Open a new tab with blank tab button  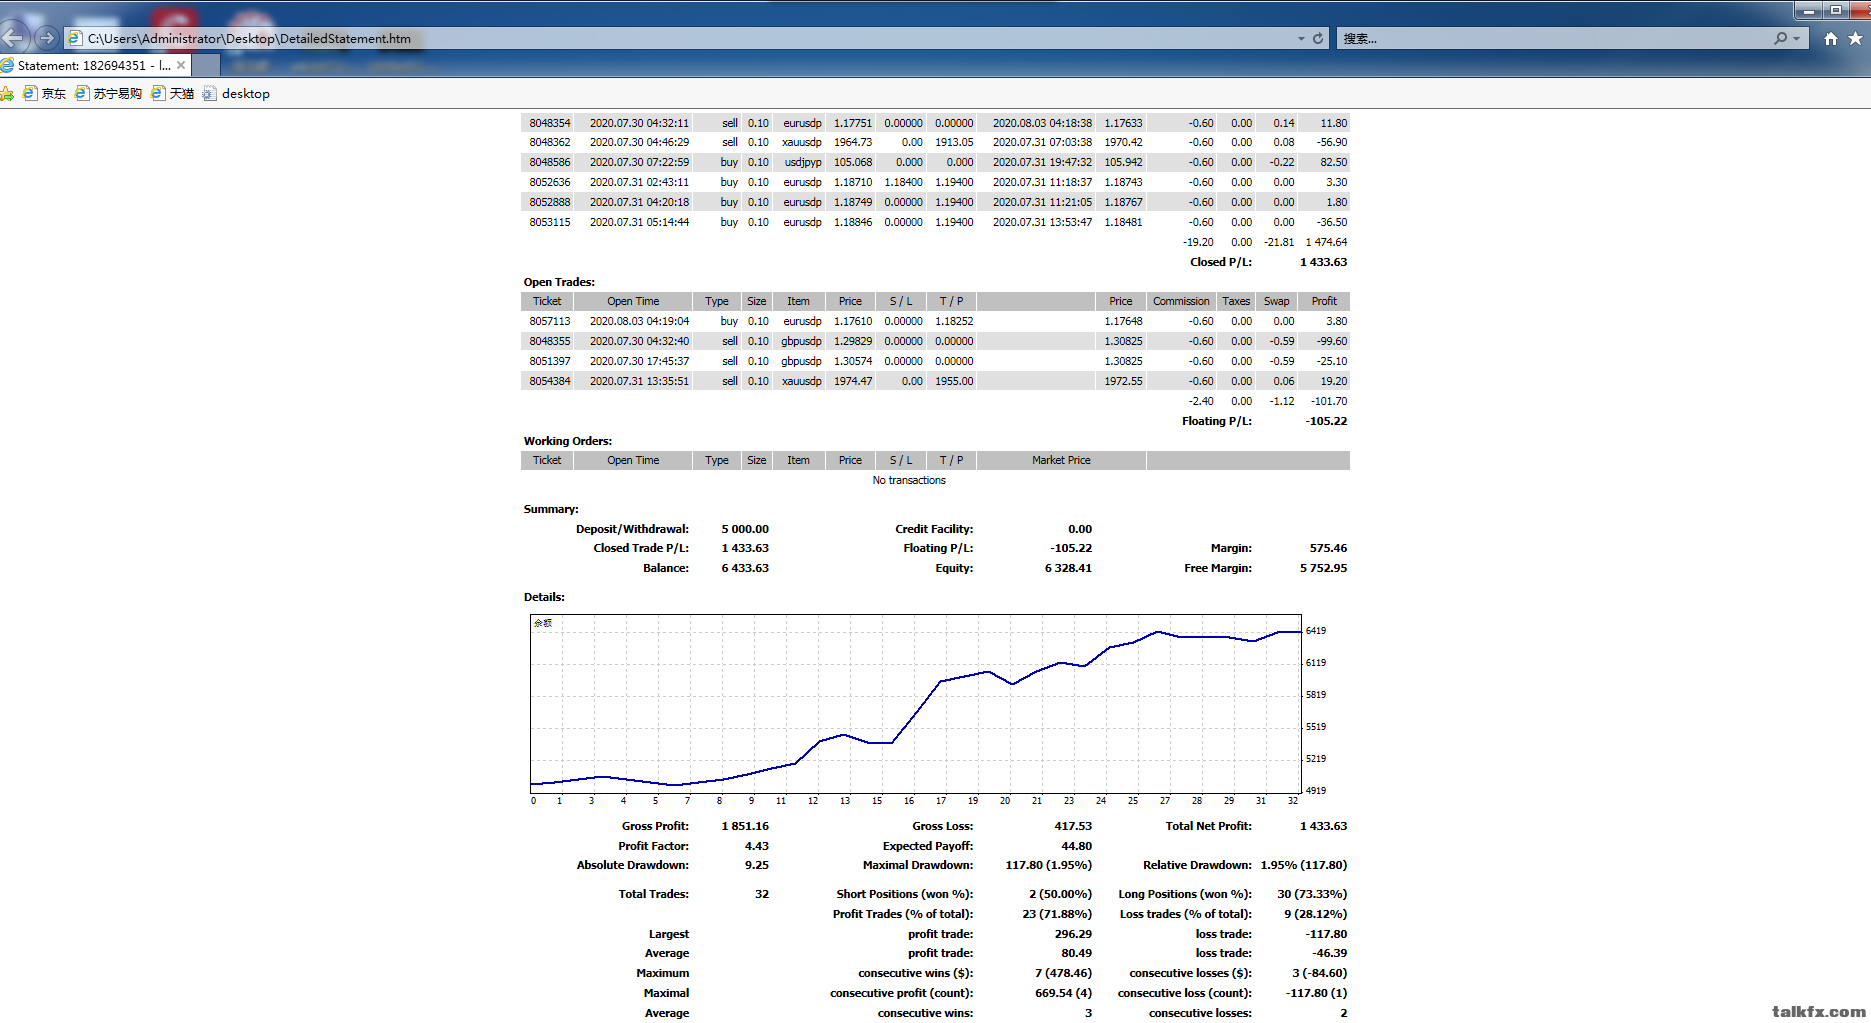point(206,65)
